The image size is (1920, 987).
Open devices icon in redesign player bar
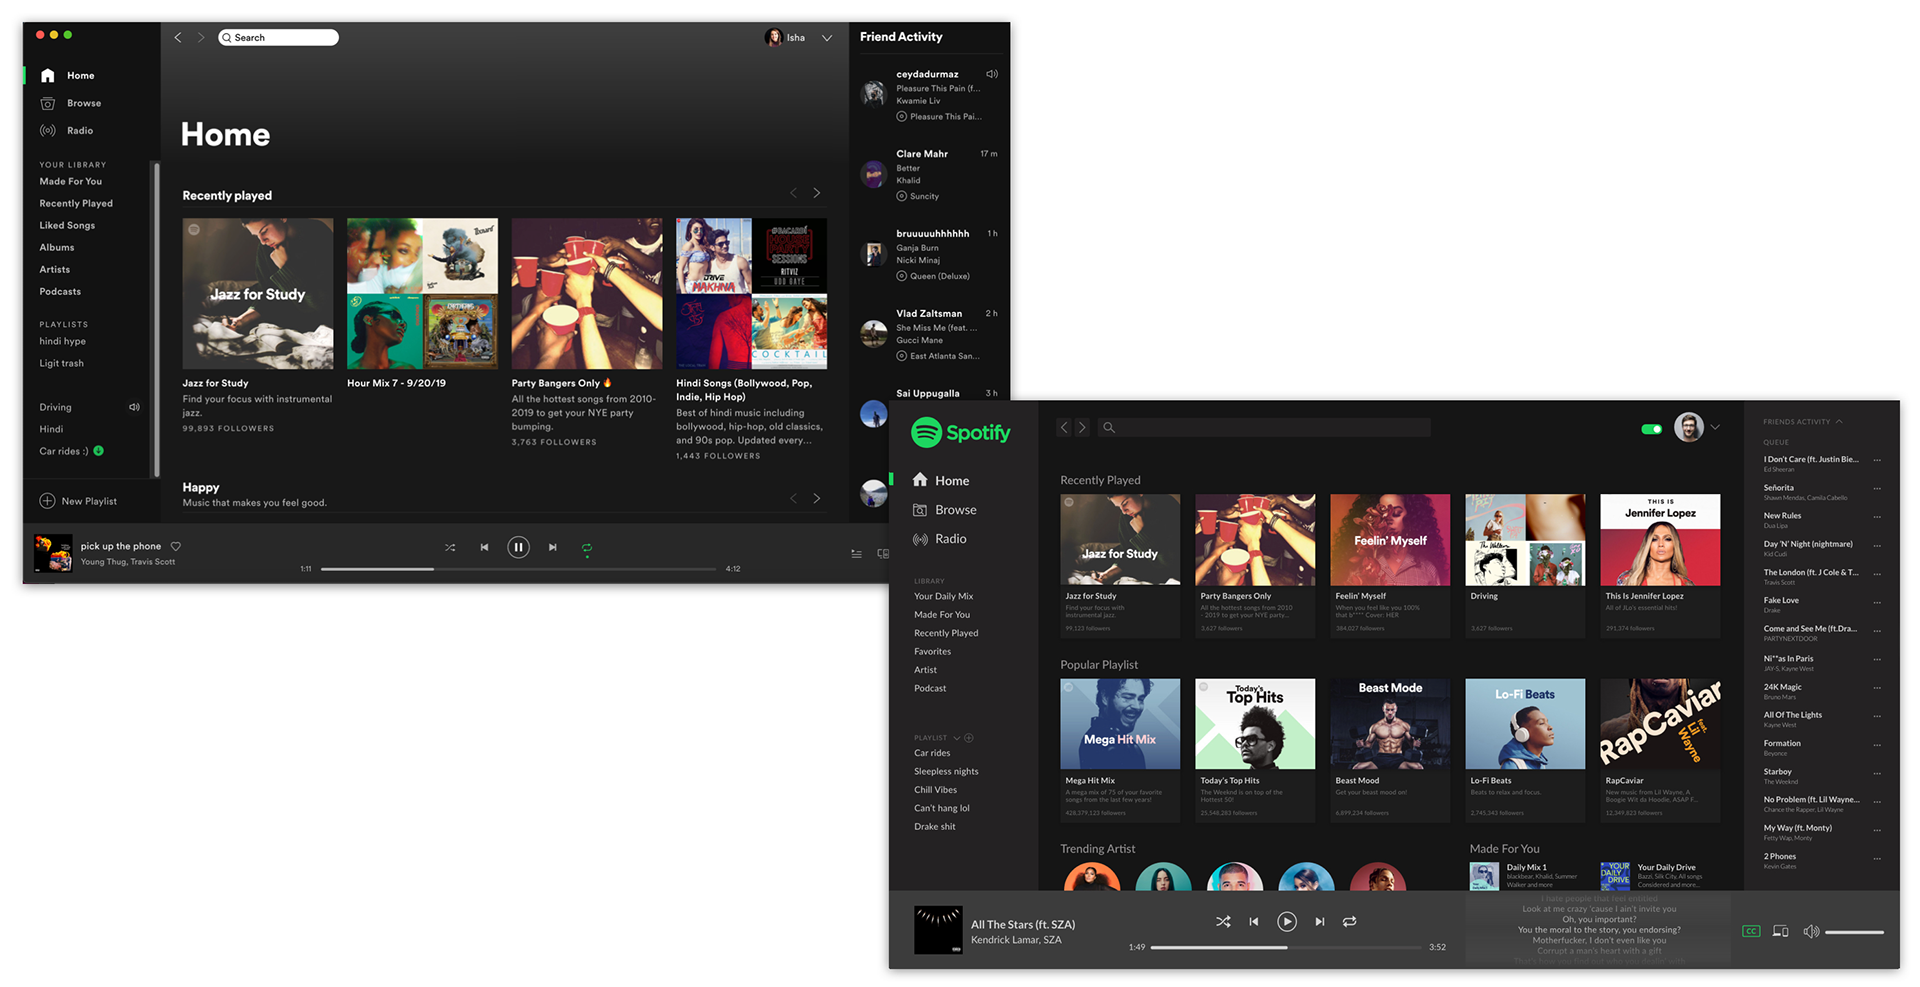(x=1781, y=931)
